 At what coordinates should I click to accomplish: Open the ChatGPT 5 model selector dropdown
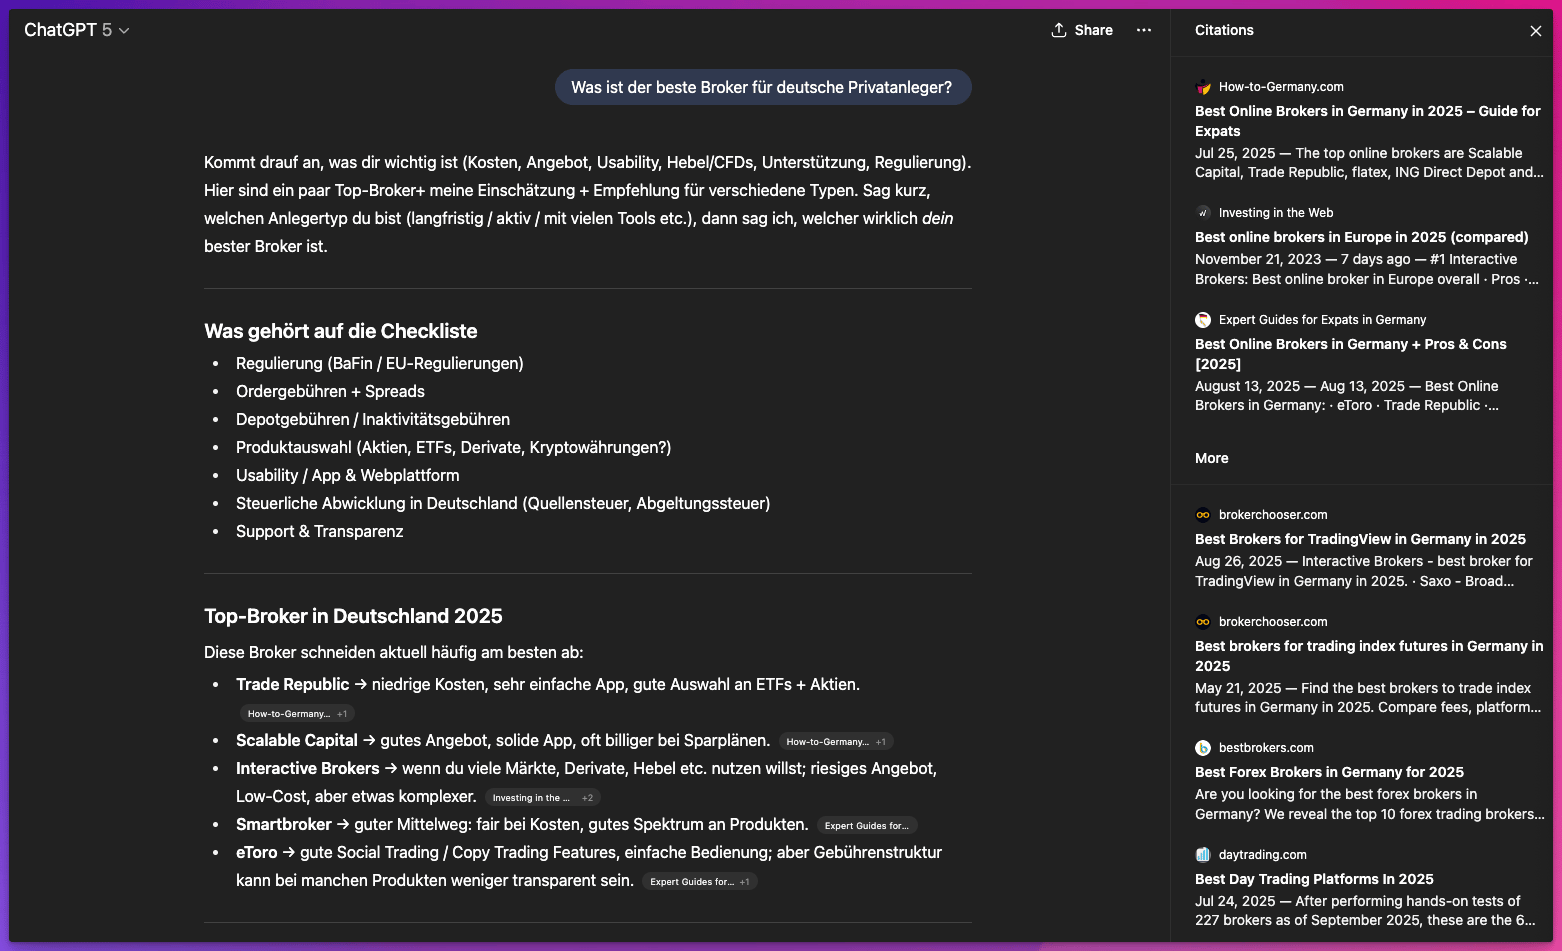click(x=77, y=30)
